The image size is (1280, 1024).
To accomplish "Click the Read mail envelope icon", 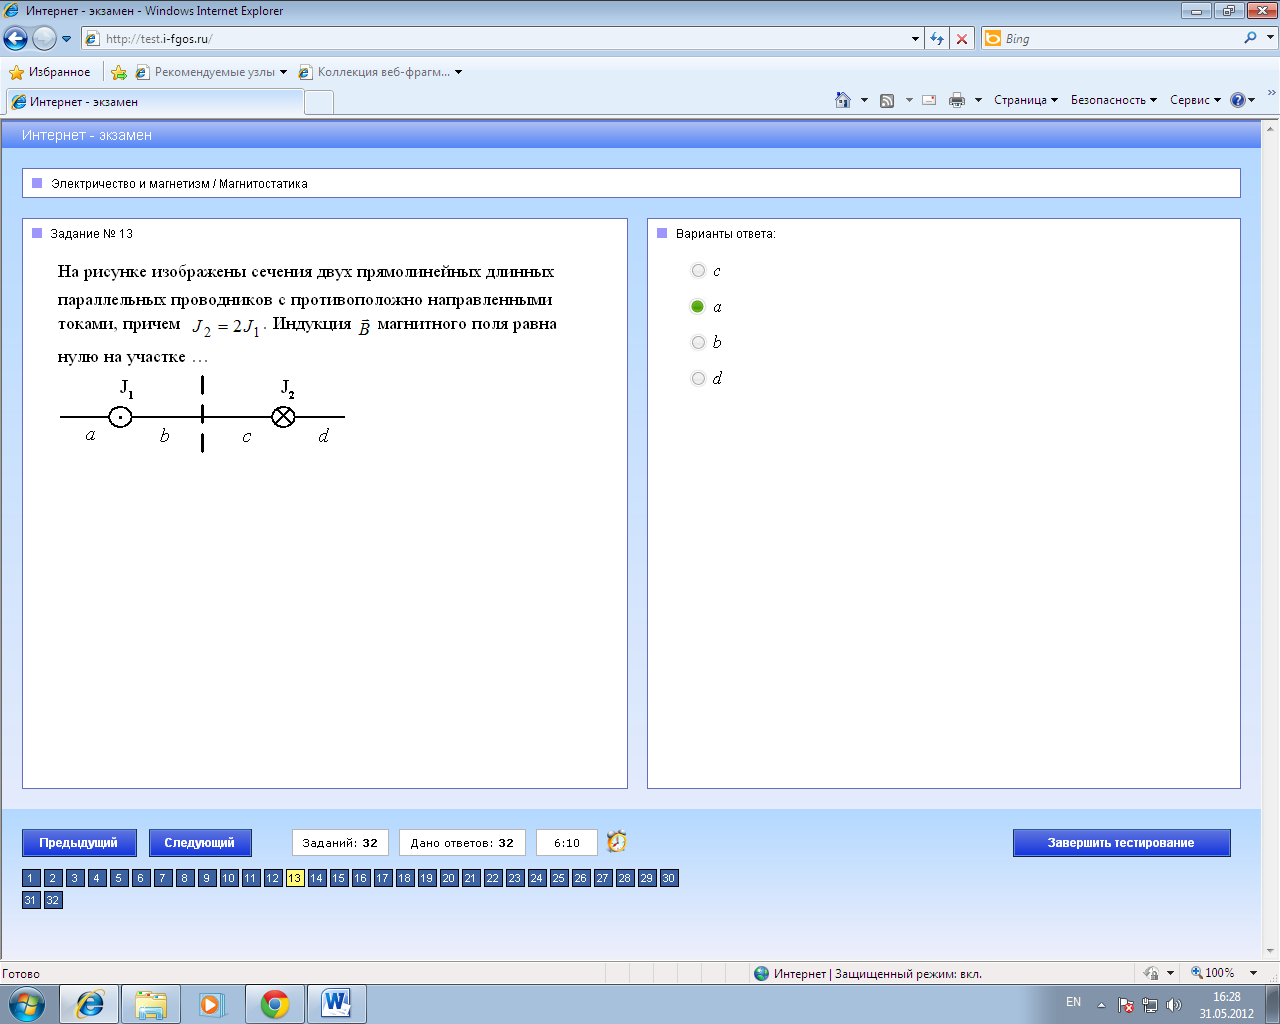I will (929, 100).
